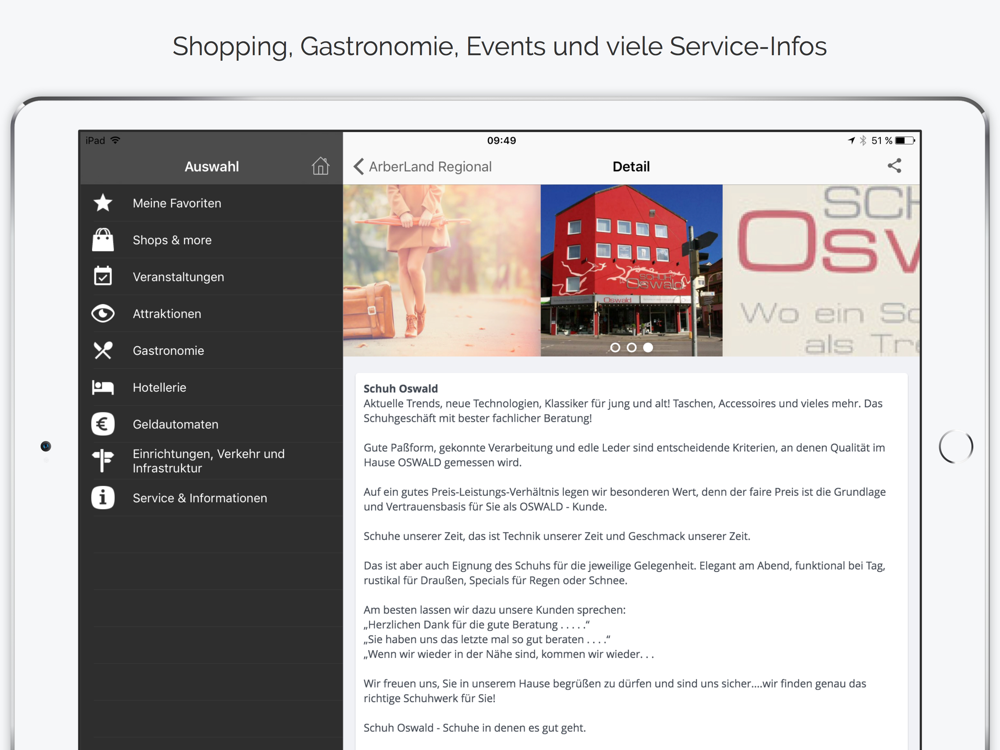Select Geldautomaten label in the sidebar

click(x=175, y=424)
